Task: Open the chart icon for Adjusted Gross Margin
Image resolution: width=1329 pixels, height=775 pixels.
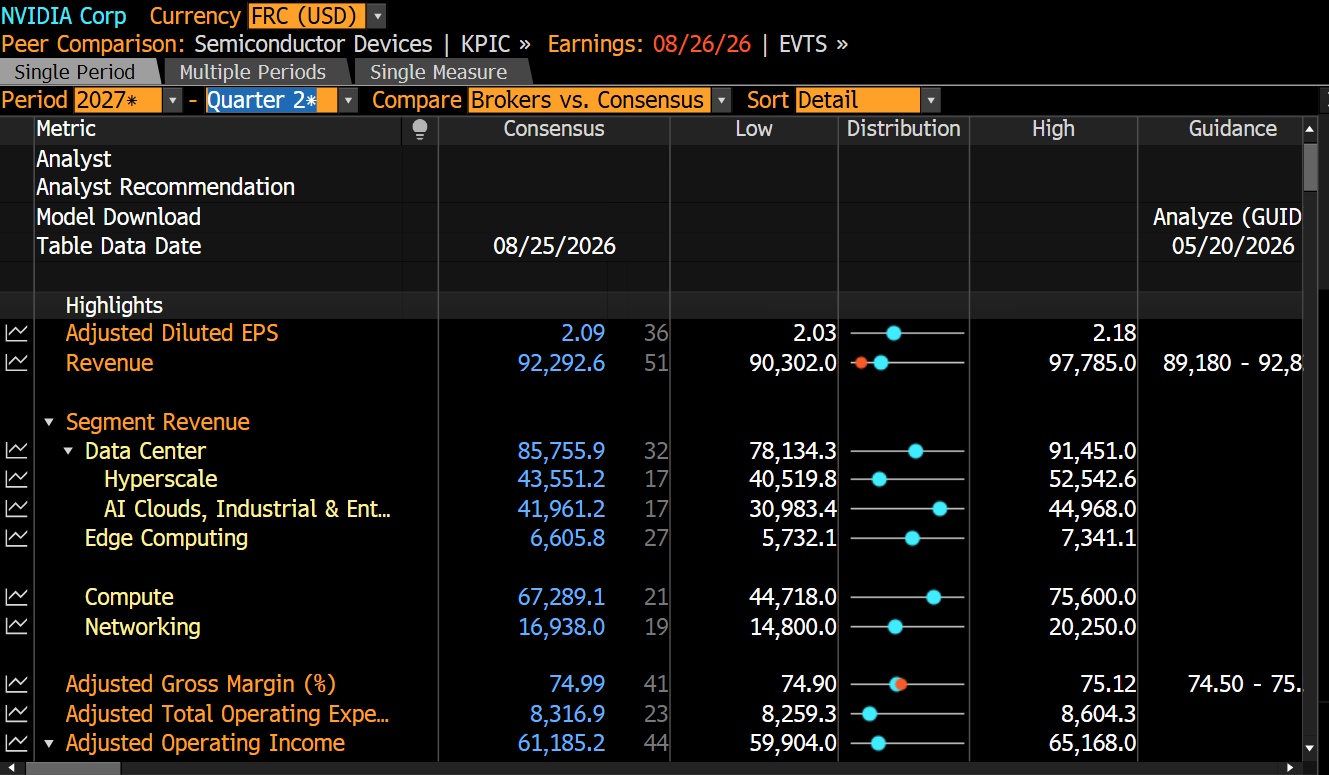Action: 16,684
